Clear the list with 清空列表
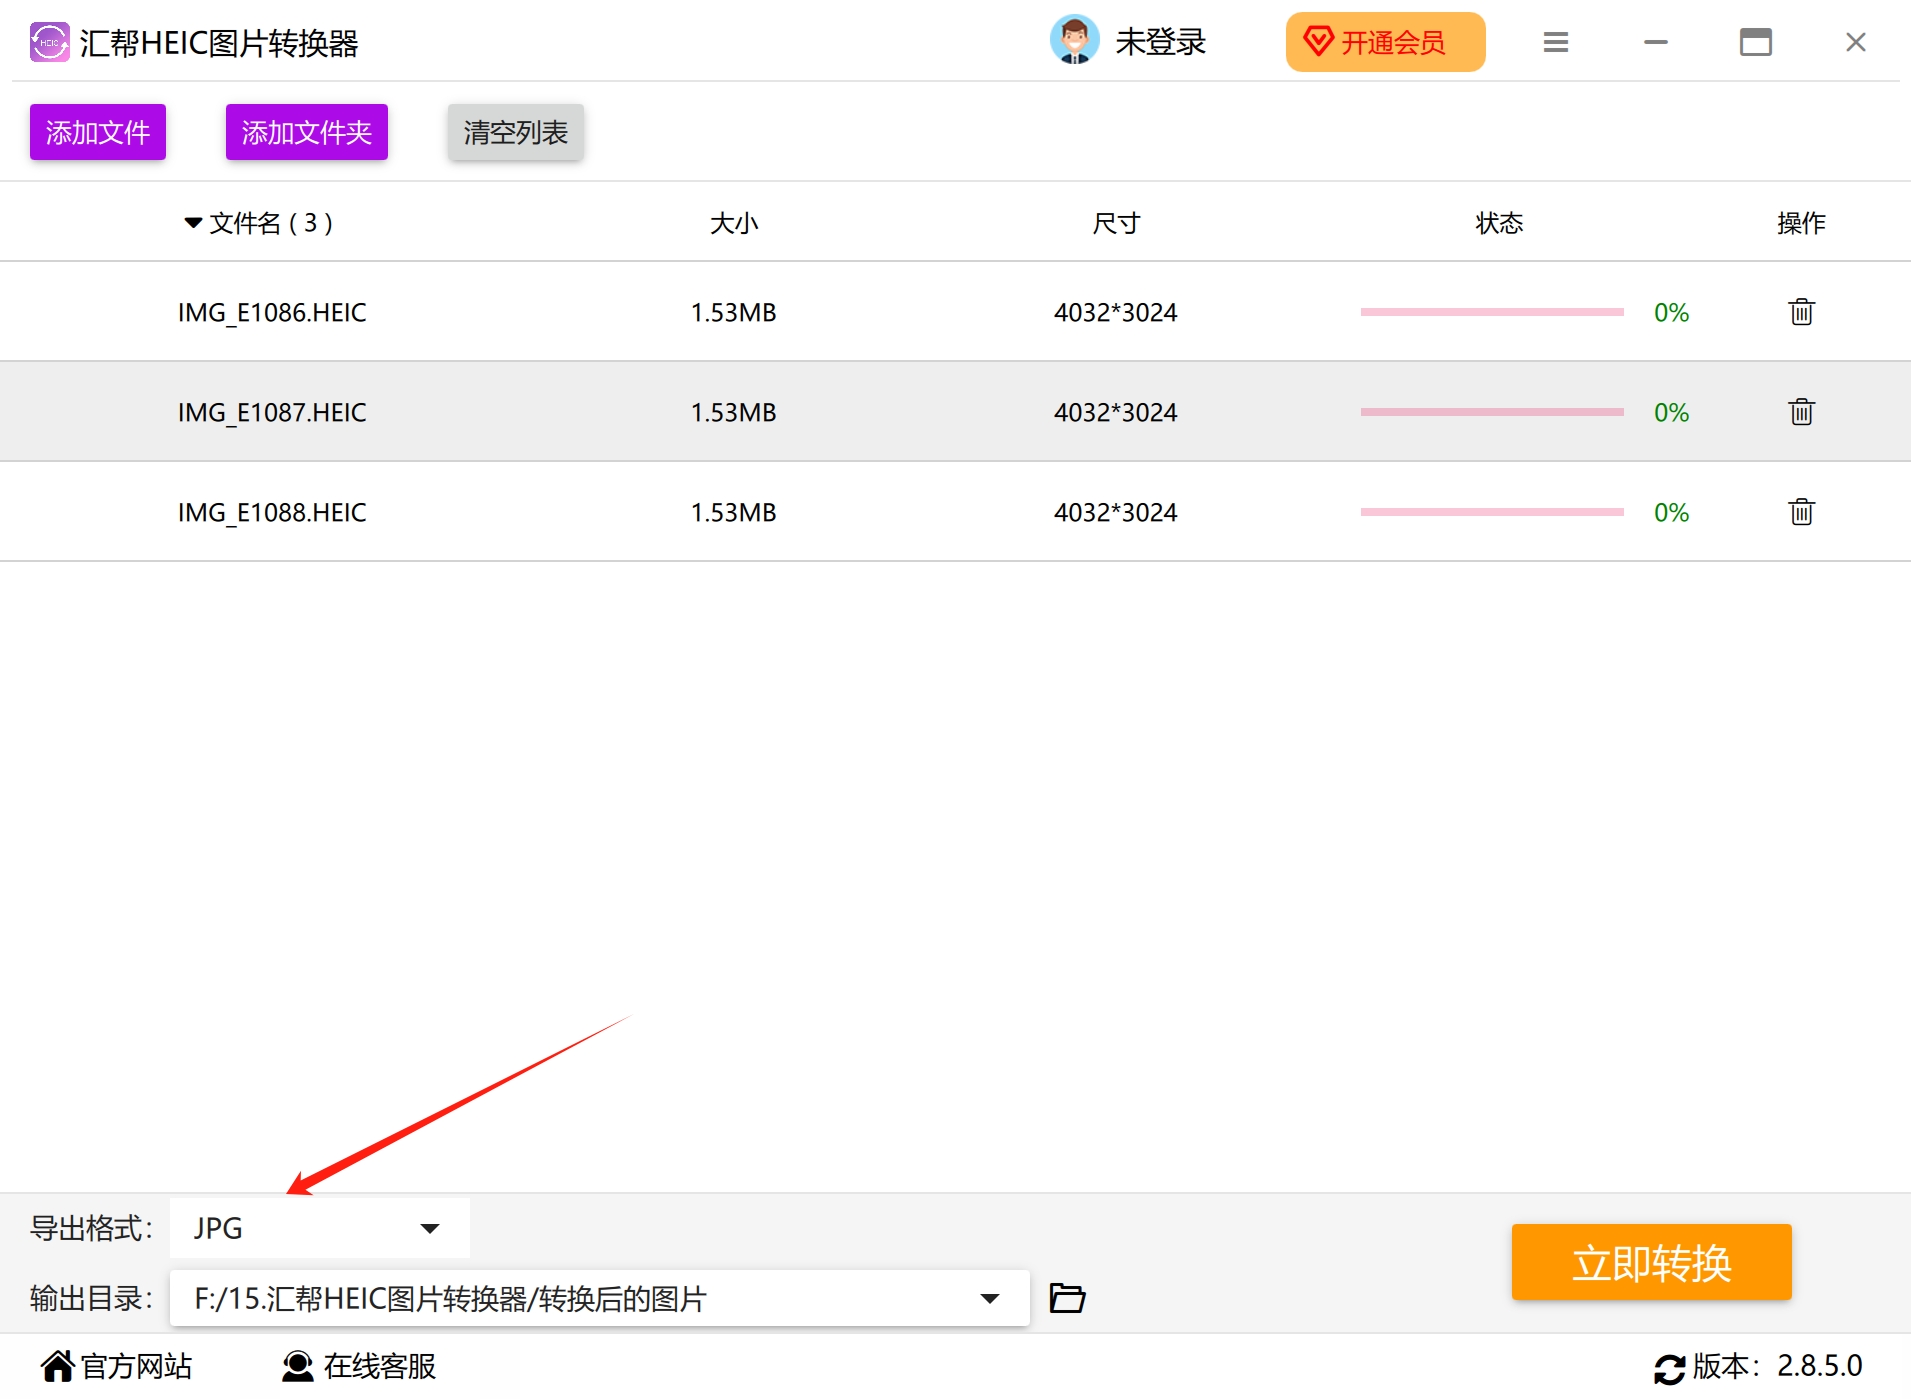1911x1399 pixels. pyautogui.click(x=515, y=132)
